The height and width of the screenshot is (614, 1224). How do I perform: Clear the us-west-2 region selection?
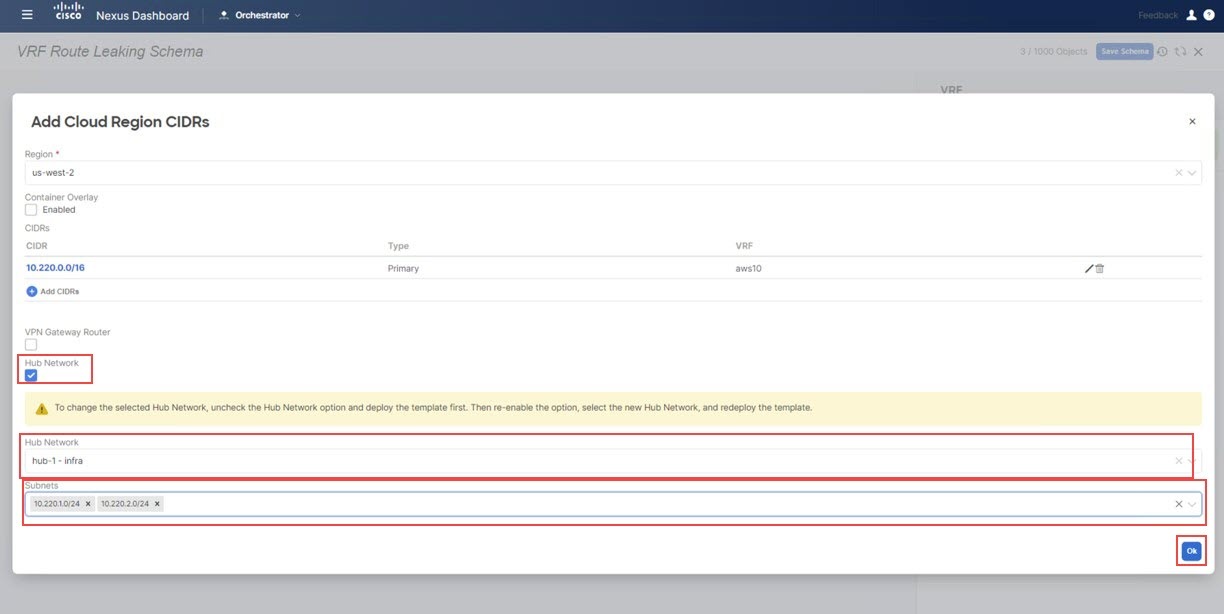(x=1178, y=173)
